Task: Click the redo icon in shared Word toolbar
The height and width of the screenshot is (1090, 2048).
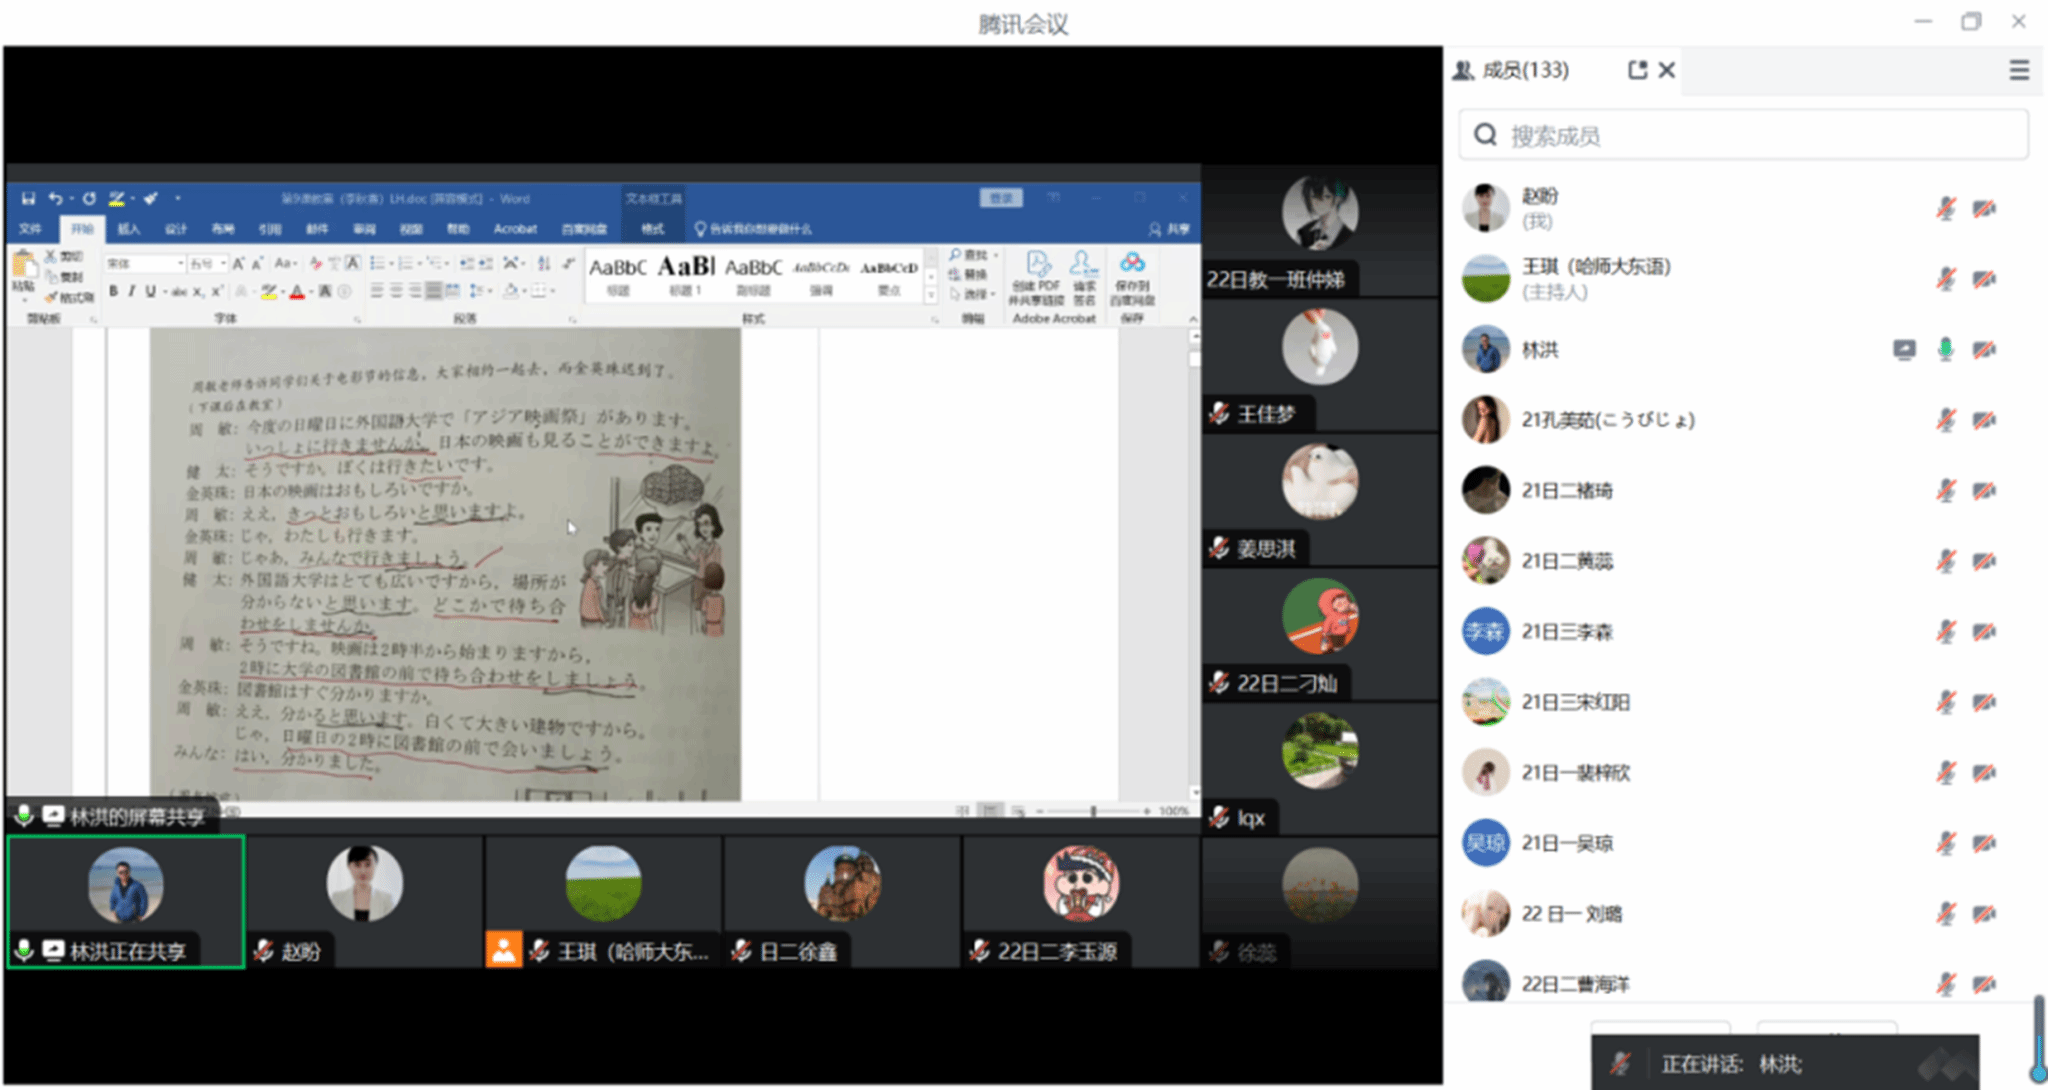Action: (x=89, y=198)
